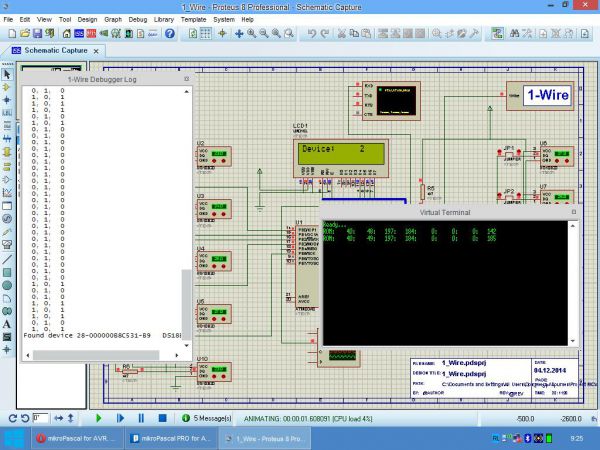The height and width of the screenshot is (450, 600).
Task: Click the vertical mirror icon
Action: coord(71,418)
